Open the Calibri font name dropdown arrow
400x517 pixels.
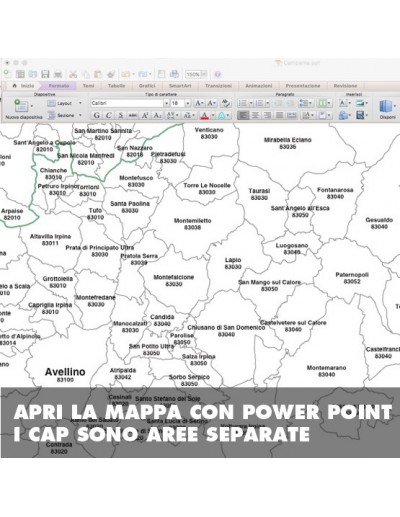[166, 103]
